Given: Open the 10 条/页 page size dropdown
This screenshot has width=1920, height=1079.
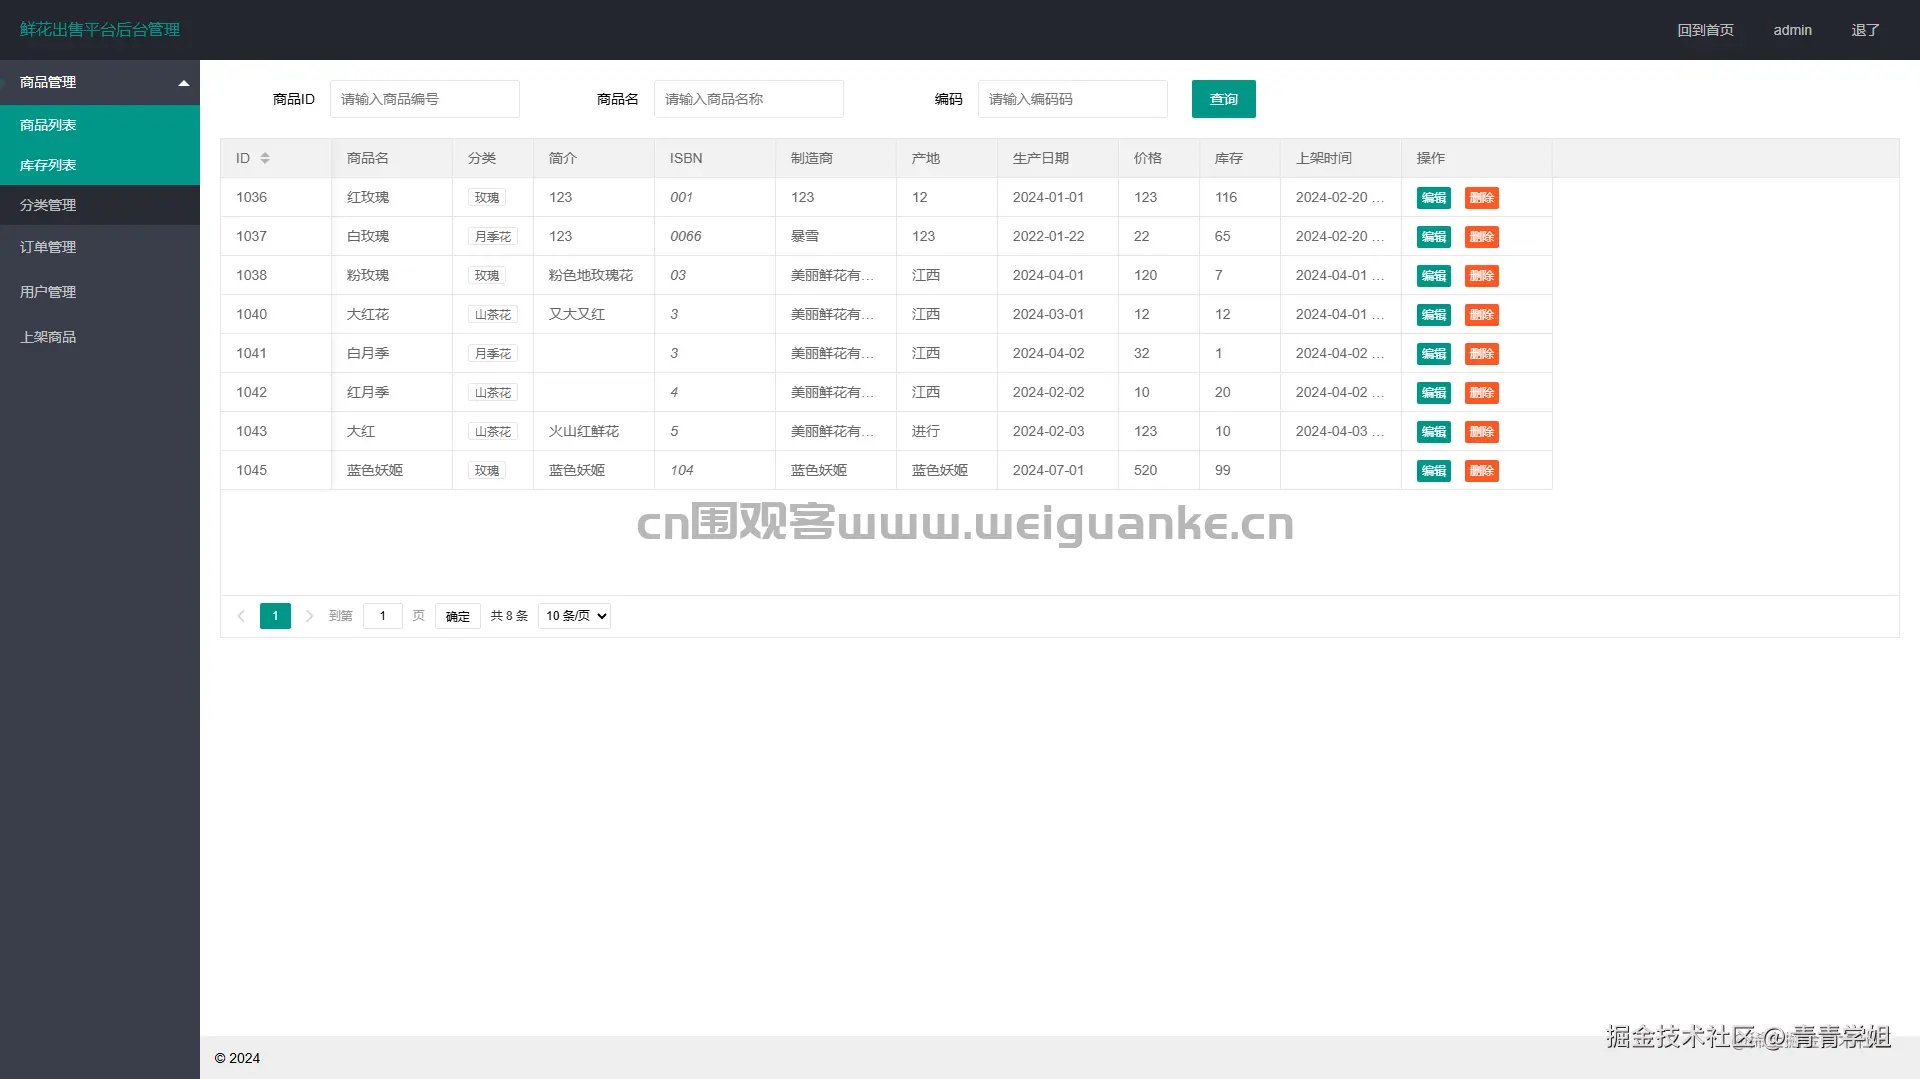Looking at the screenshot, I should [575, 616].
